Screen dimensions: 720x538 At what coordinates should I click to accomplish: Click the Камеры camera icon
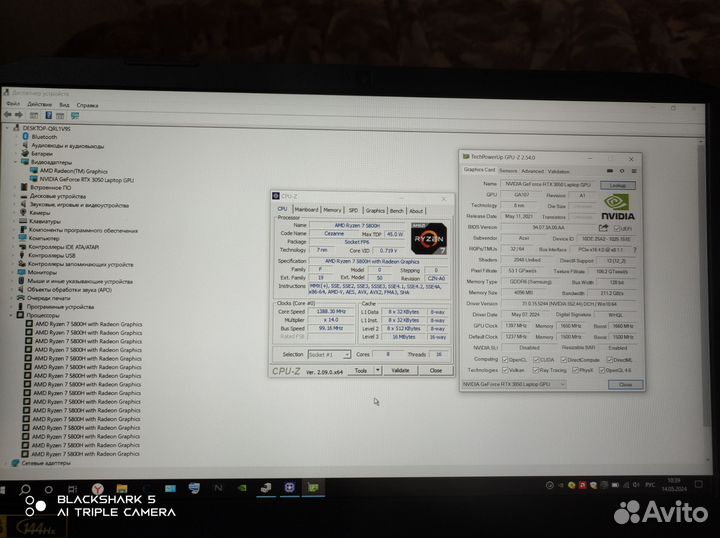23,213
